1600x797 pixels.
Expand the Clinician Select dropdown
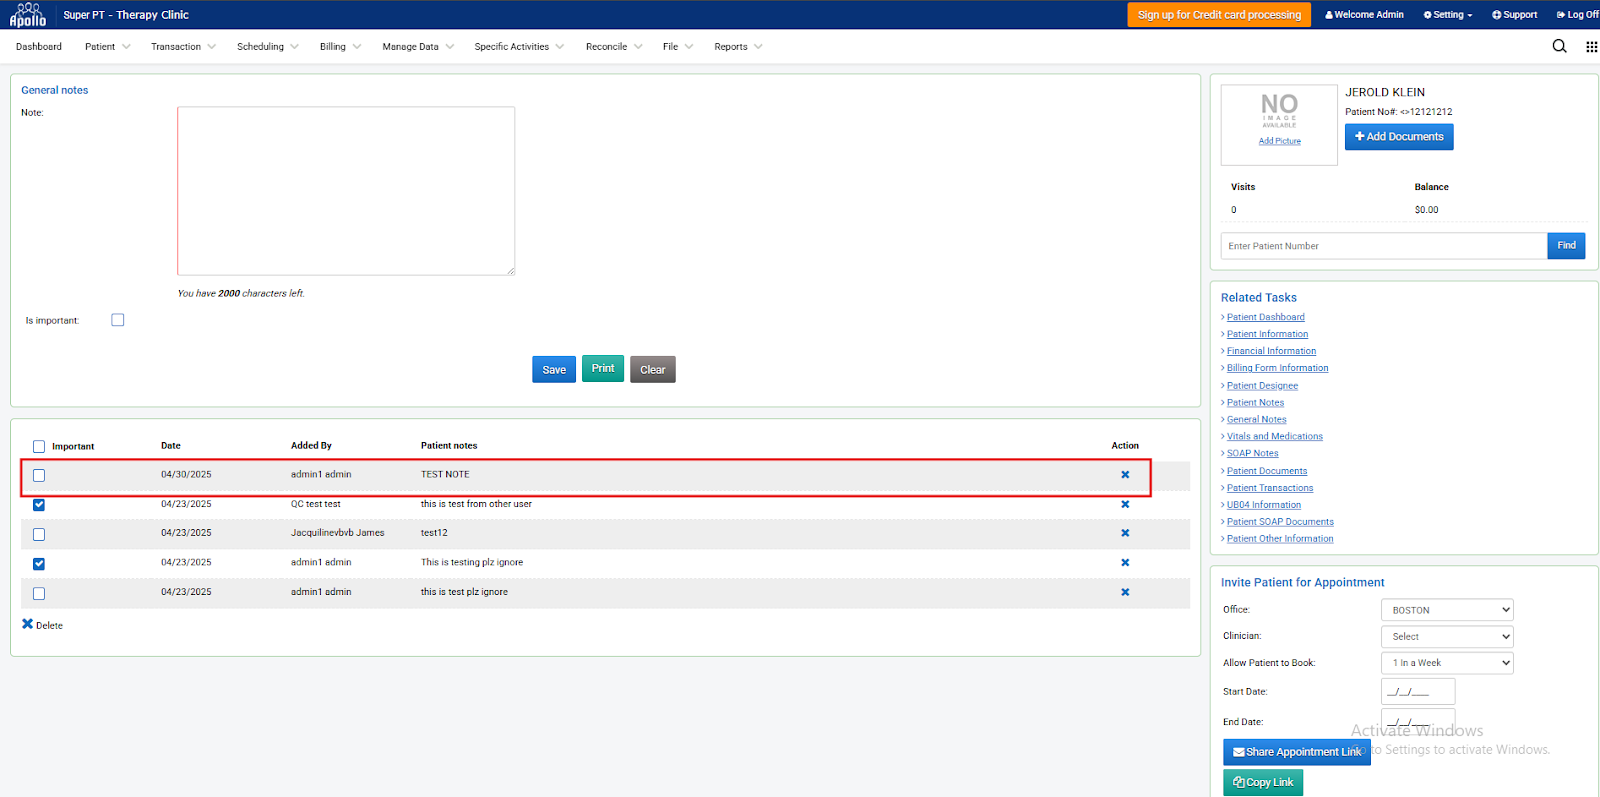(x=1446, y=637)
